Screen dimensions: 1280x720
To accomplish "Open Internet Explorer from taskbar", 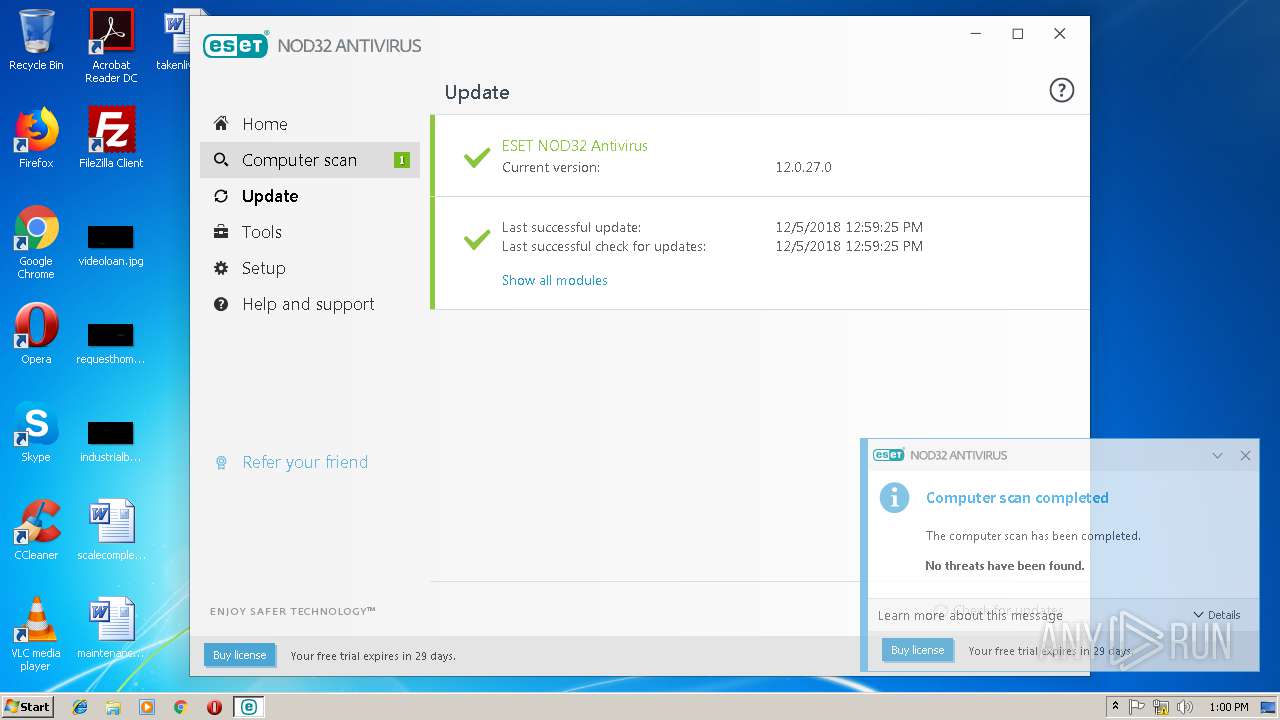I will point(80,707).
